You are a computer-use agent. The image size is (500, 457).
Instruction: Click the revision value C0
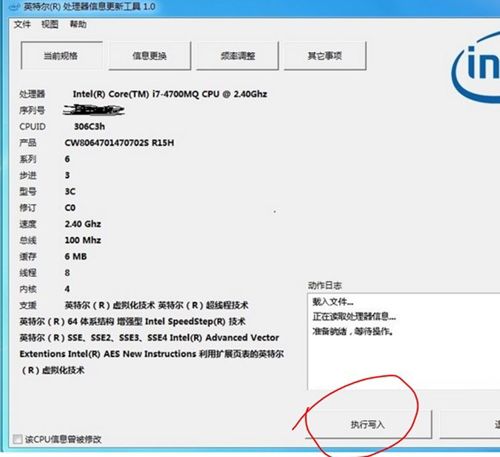point(70,208)
